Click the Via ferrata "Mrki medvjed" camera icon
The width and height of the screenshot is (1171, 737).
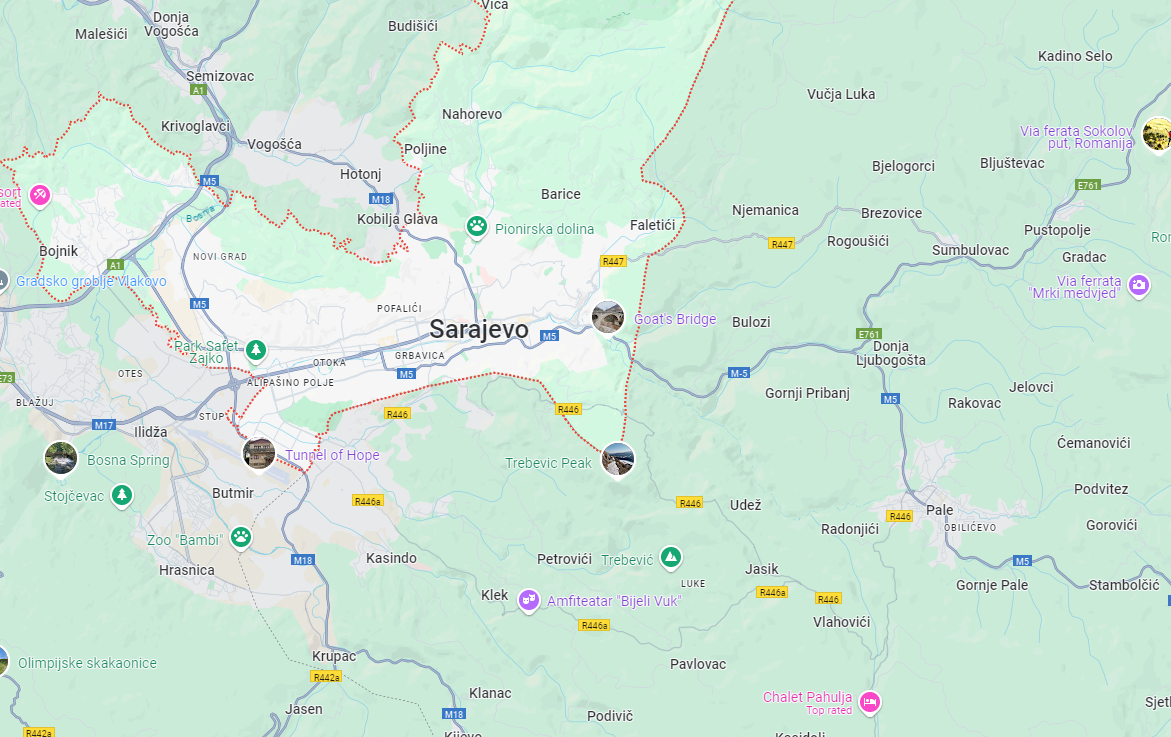click(x=1138, y=284)
